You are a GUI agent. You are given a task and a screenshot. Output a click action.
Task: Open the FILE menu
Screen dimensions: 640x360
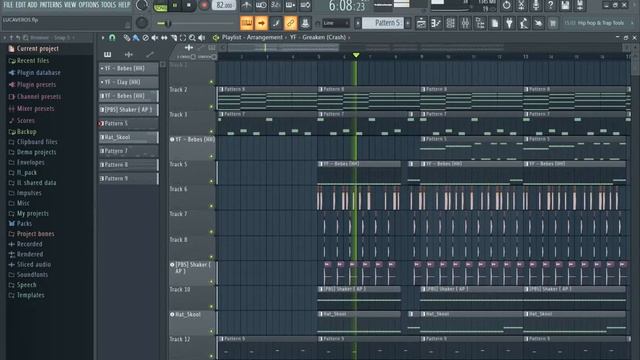tap(8, 5)
